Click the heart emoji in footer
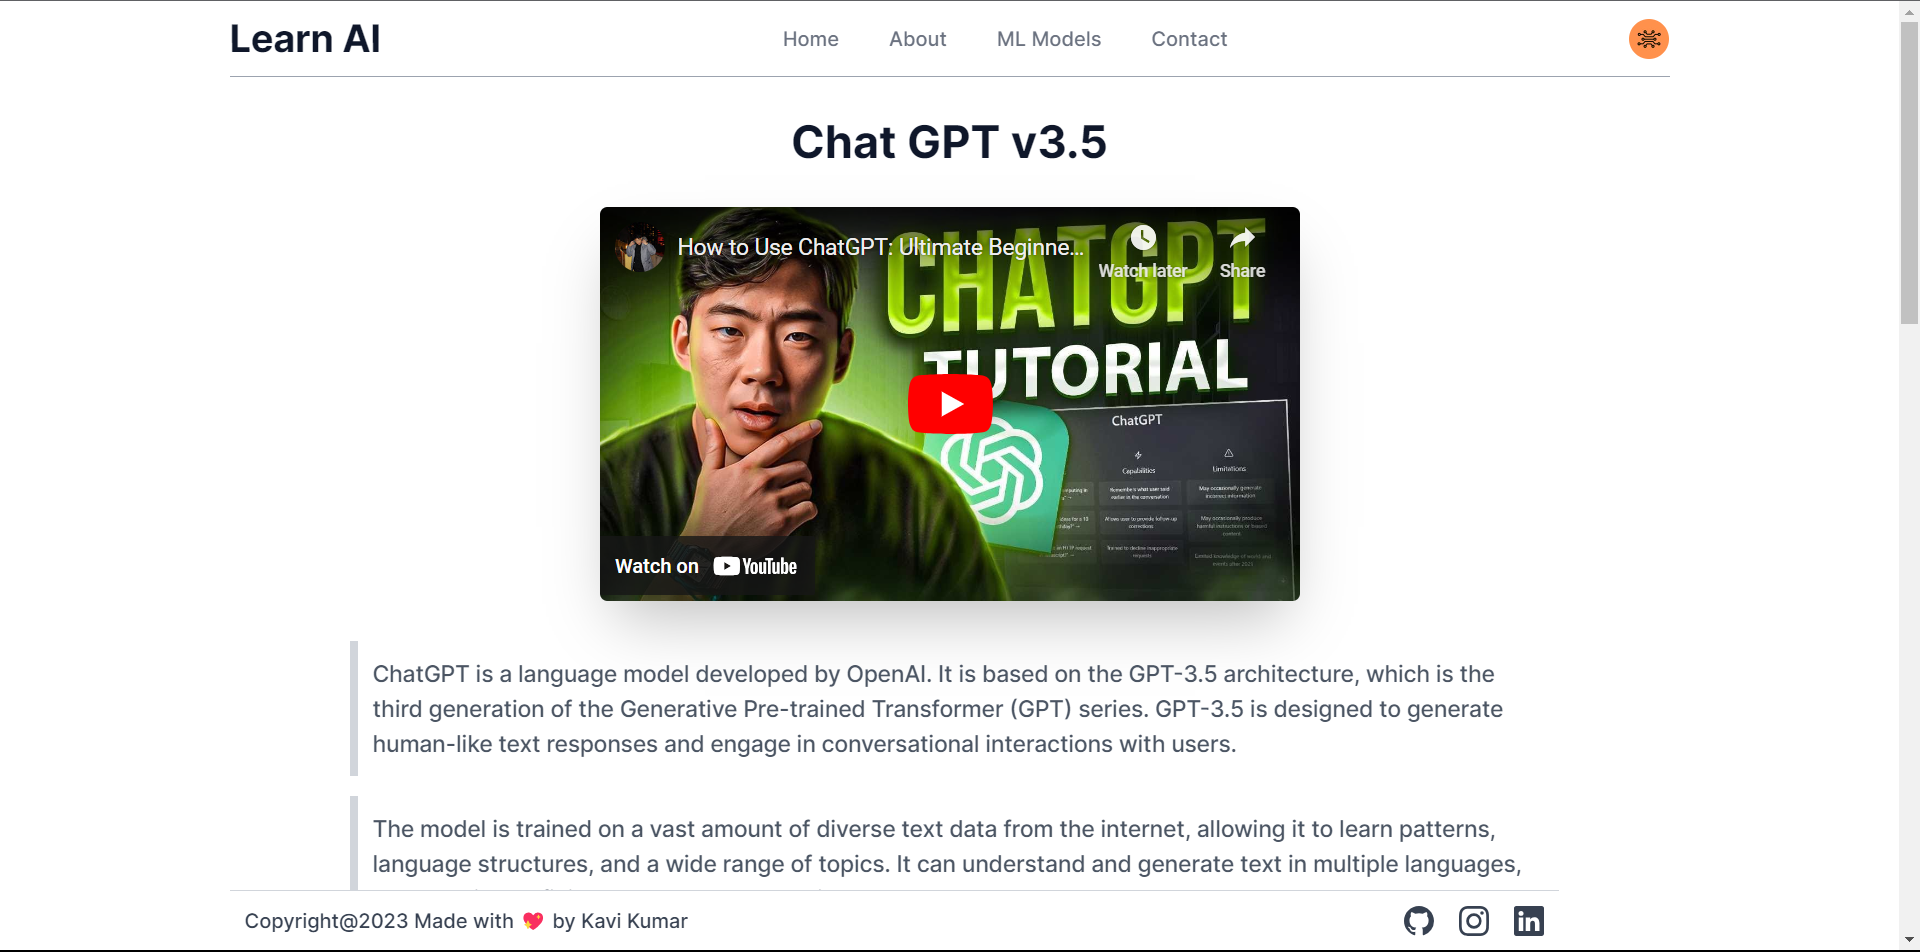Image resolution: width=1920 pixels, height=952 pixels. [533, 921]
